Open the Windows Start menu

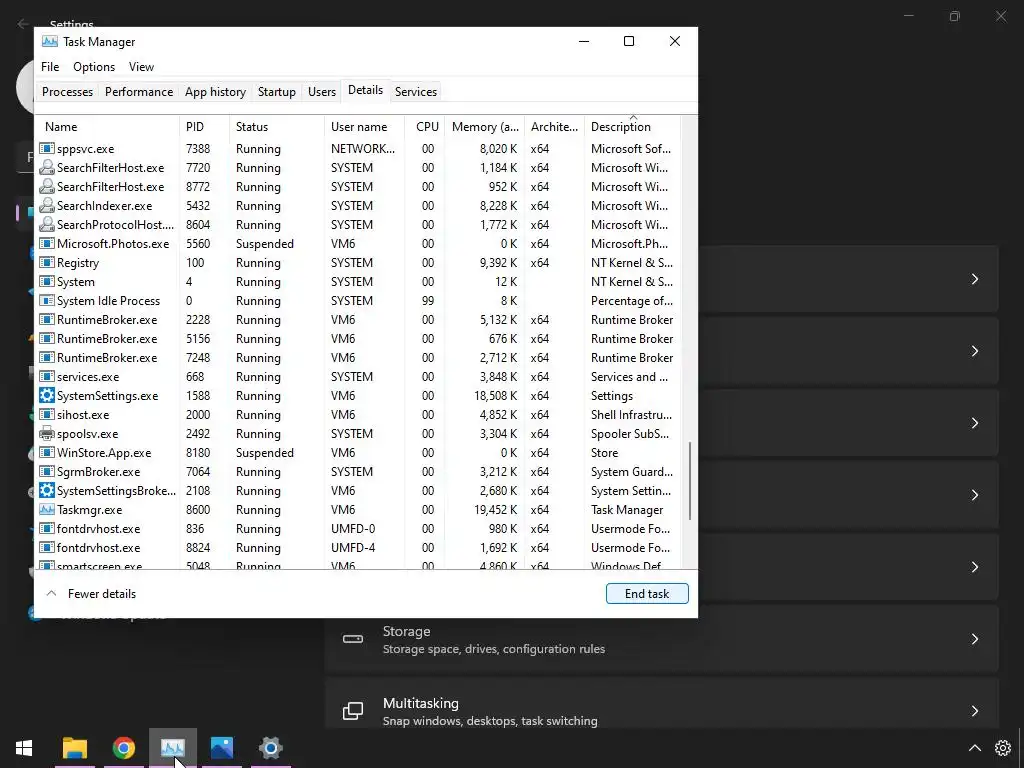pyautogui.click(x=24, y=748)
